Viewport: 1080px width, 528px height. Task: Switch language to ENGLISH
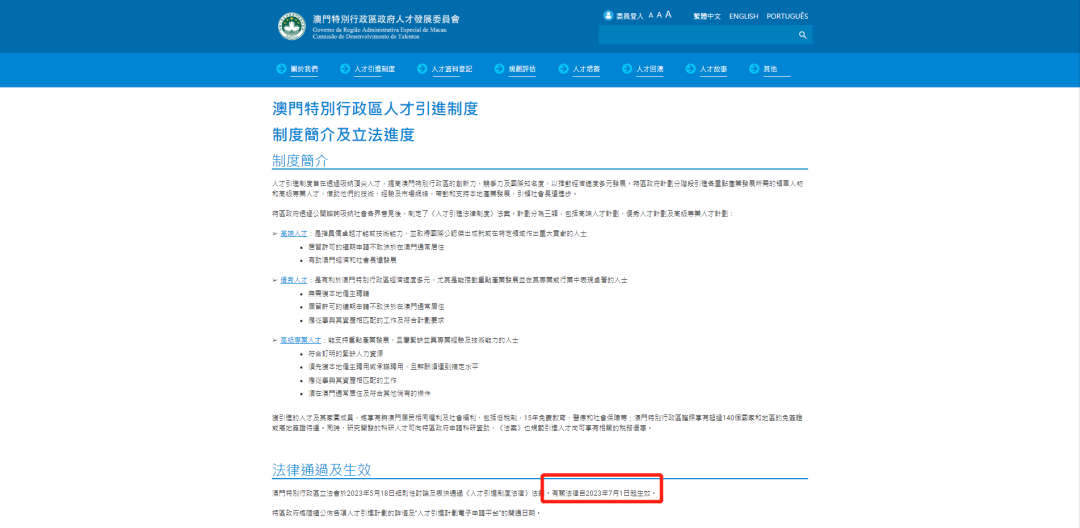coord(743,16)
